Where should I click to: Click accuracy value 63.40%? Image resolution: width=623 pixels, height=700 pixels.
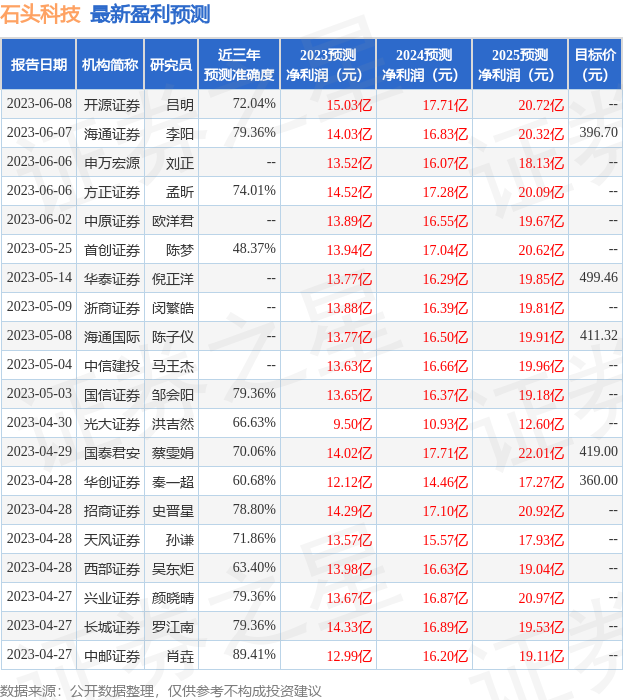[254, 568]
